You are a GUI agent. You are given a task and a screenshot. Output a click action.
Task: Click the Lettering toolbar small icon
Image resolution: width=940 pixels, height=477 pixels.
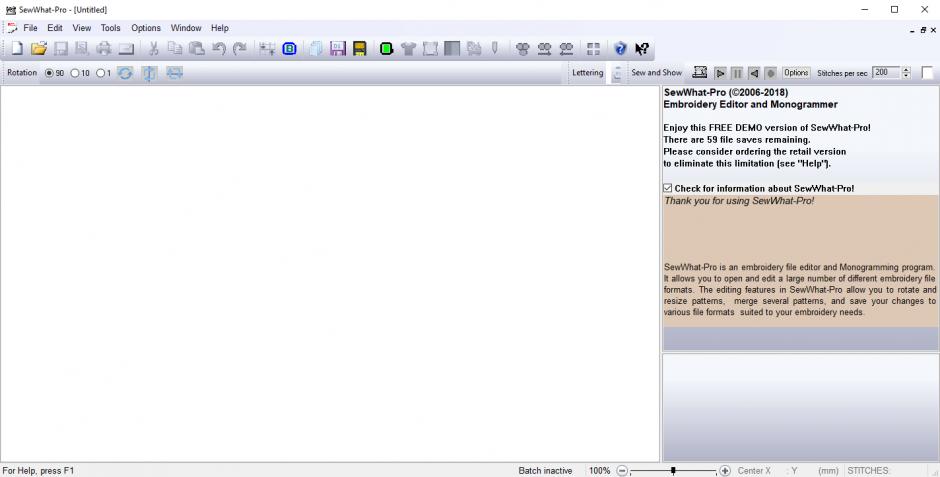pyautogui.click(x=617, y=73)
